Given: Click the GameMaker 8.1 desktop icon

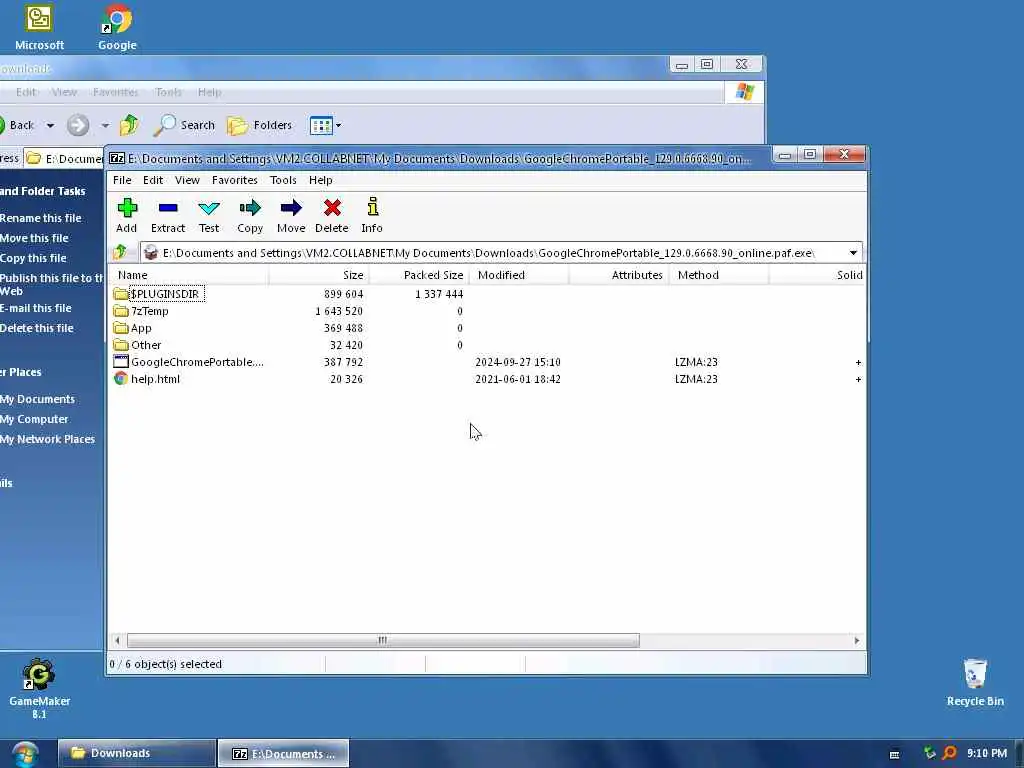Looking at the screenshot, I should [x=39, y=688].
